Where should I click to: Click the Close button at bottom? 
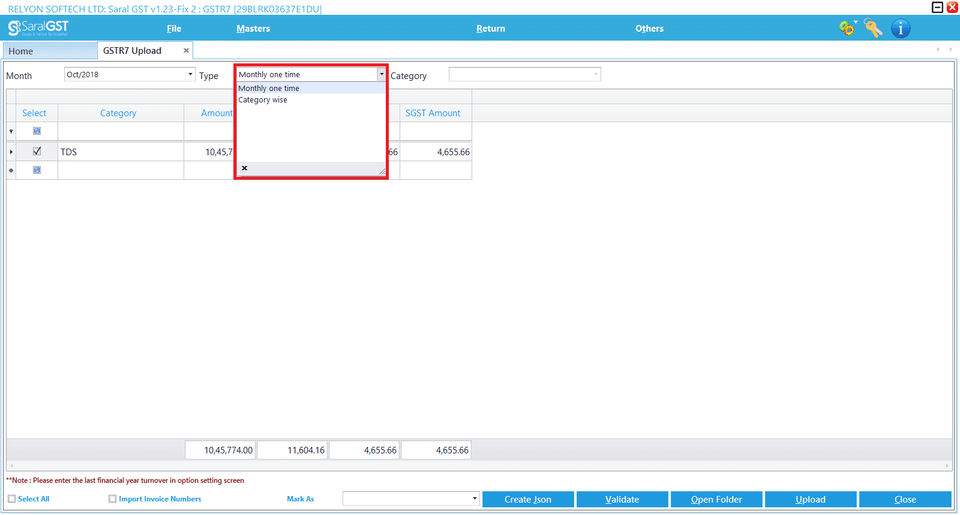pyautogui.click(x=905, y=499)
